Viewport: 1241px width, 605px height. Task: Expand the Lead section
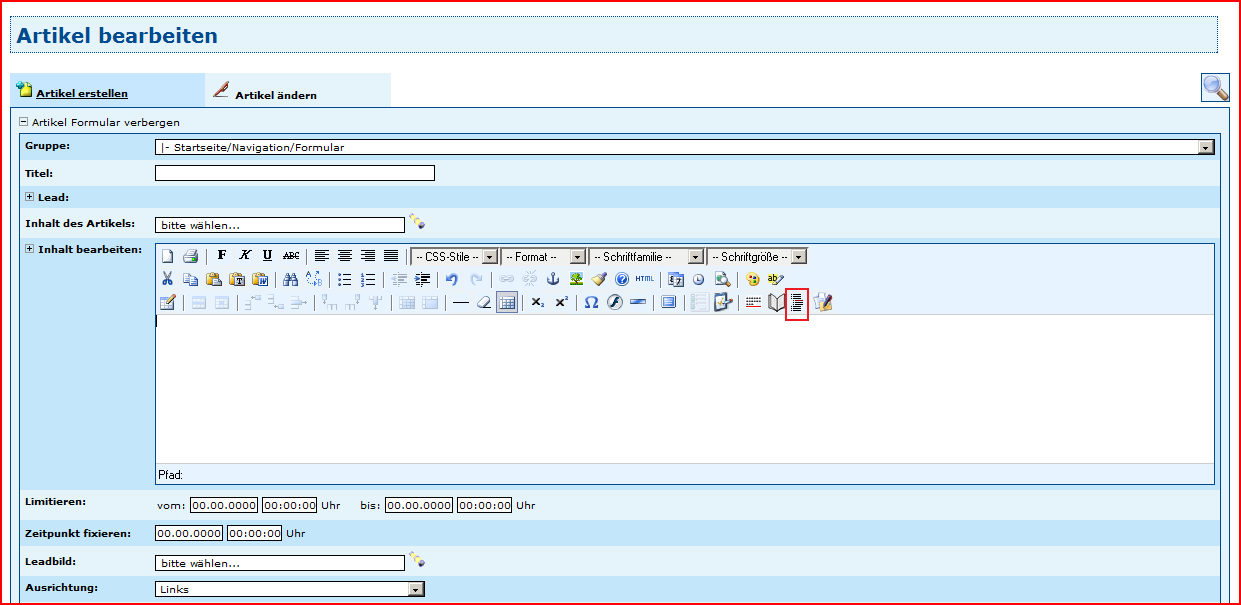tap(30, 197)
